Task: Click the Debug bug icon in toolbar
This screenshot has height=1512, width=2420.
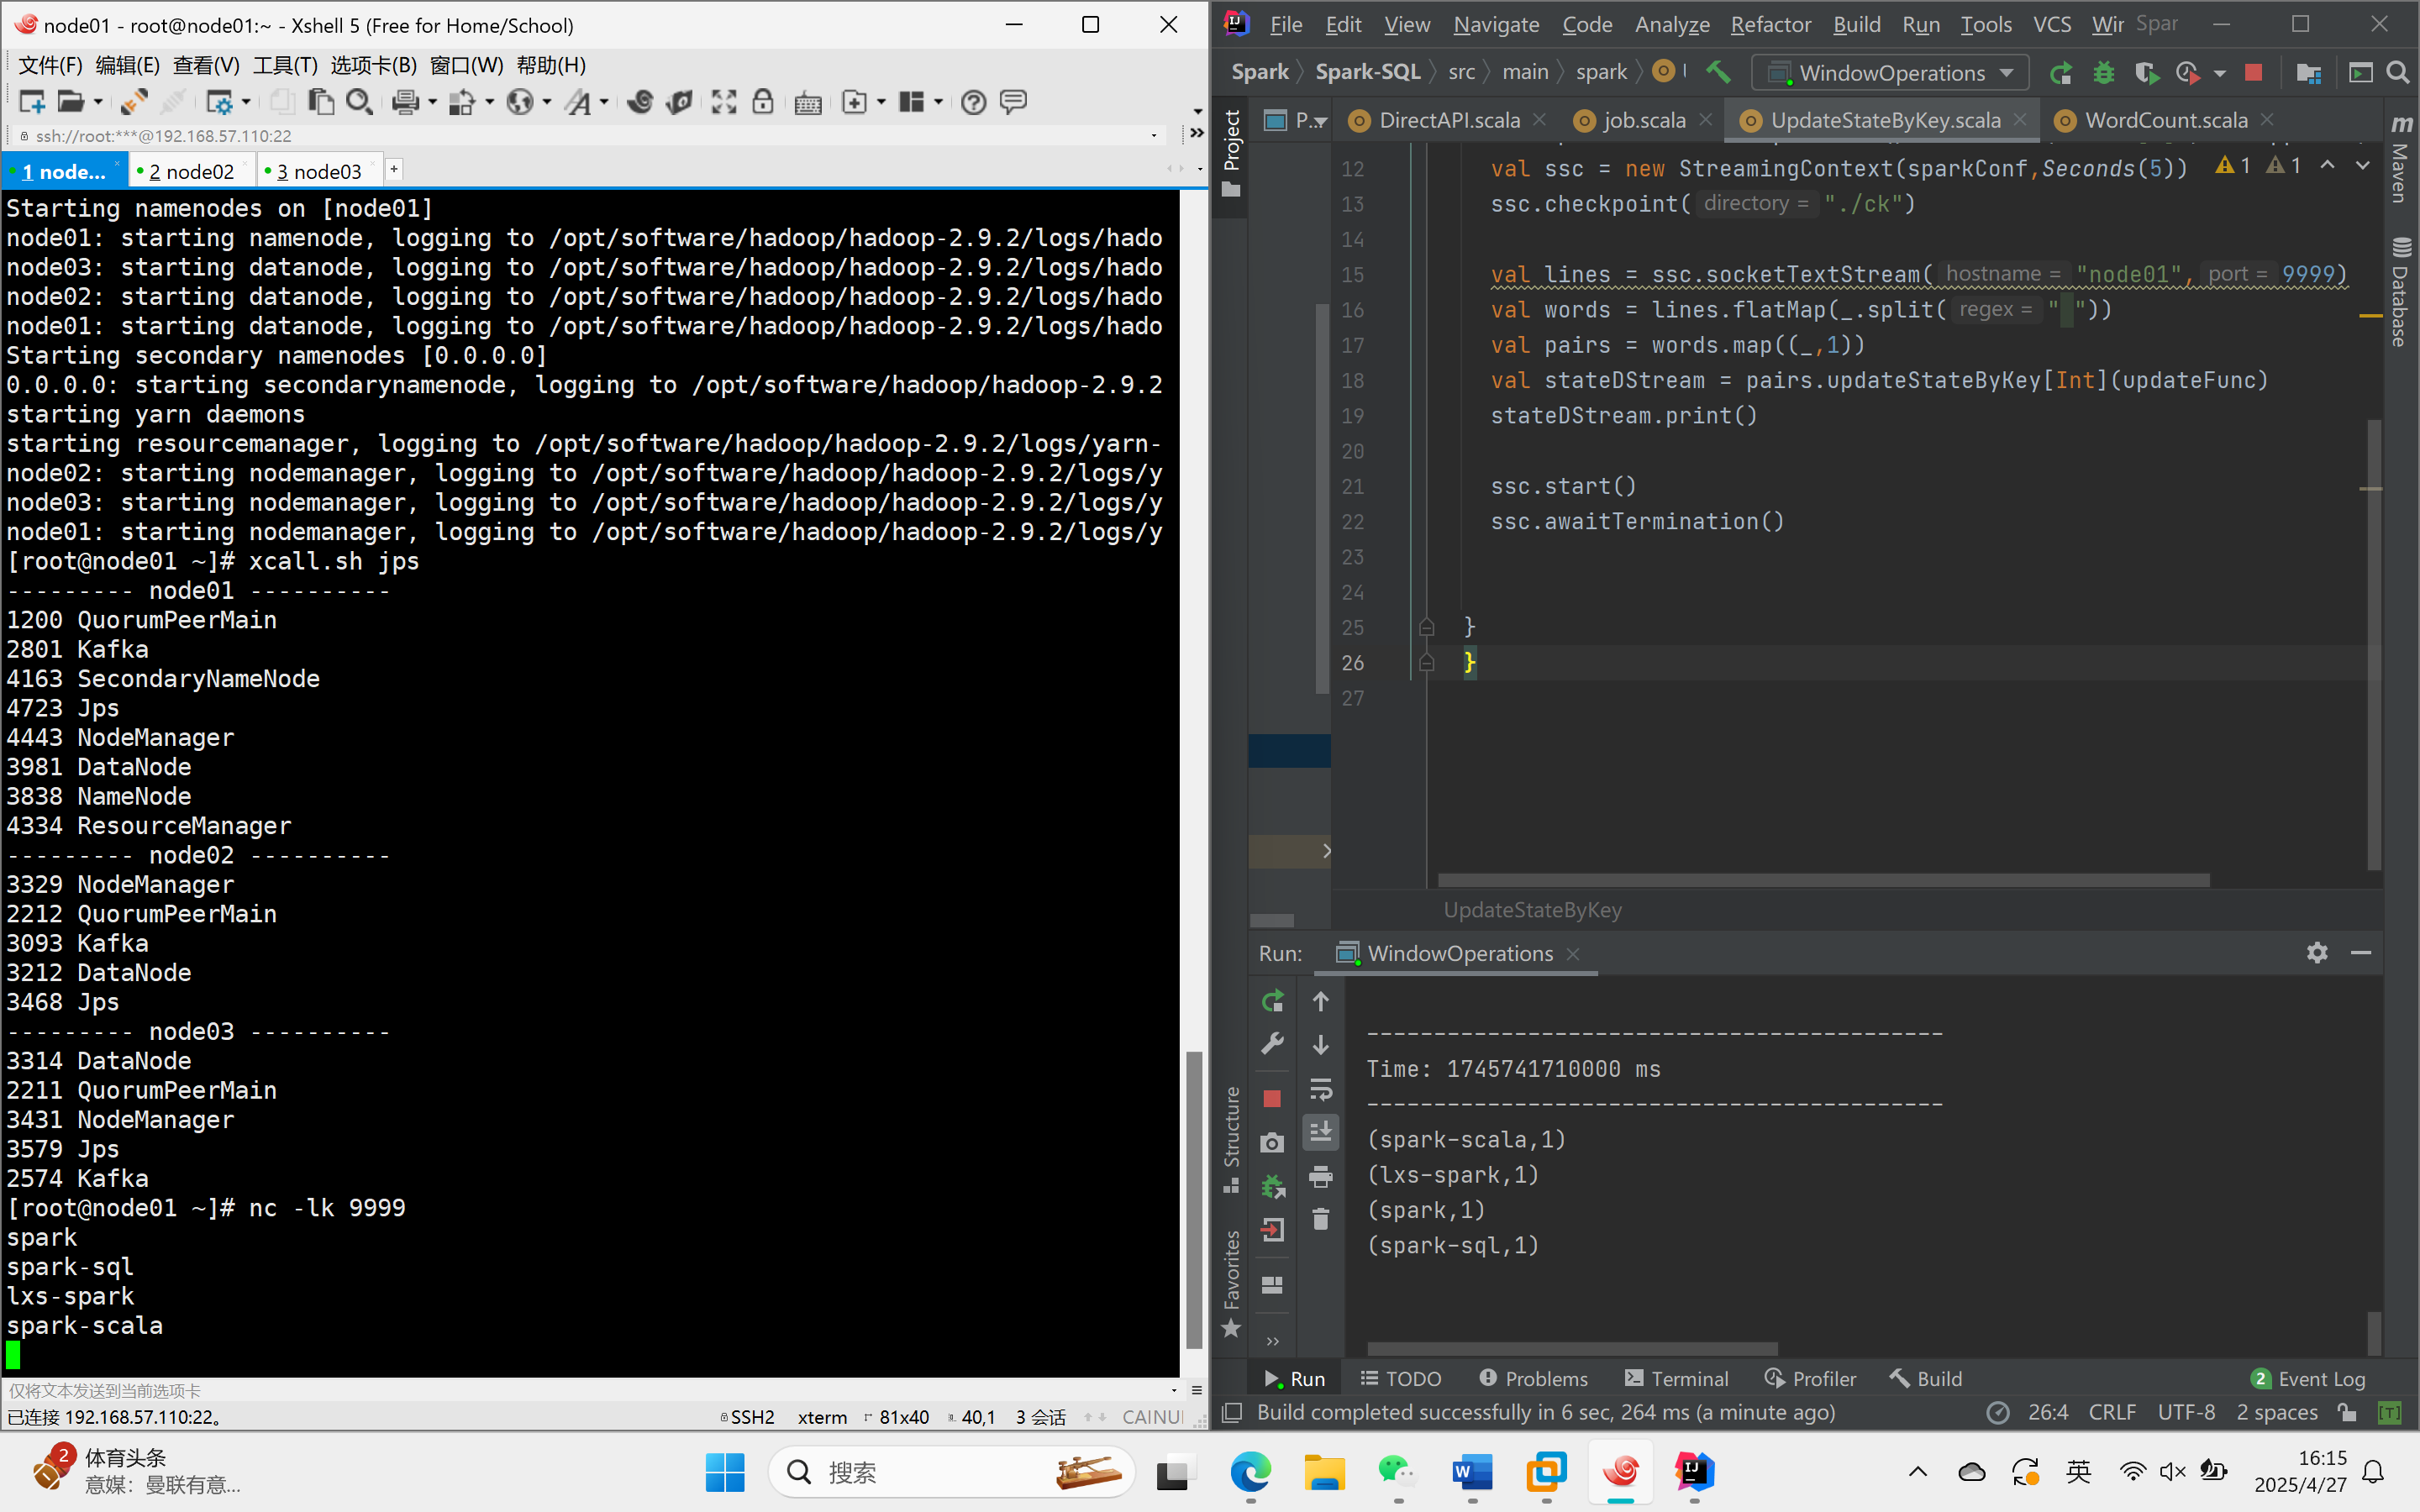Action: [2104, 73]
